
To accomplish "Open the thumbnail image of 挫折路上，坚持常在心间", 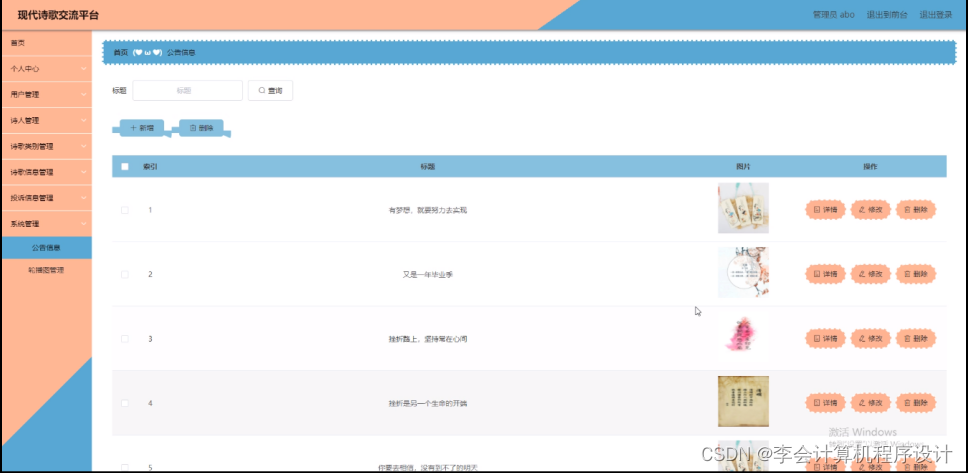I will click(x=743, y=337).
